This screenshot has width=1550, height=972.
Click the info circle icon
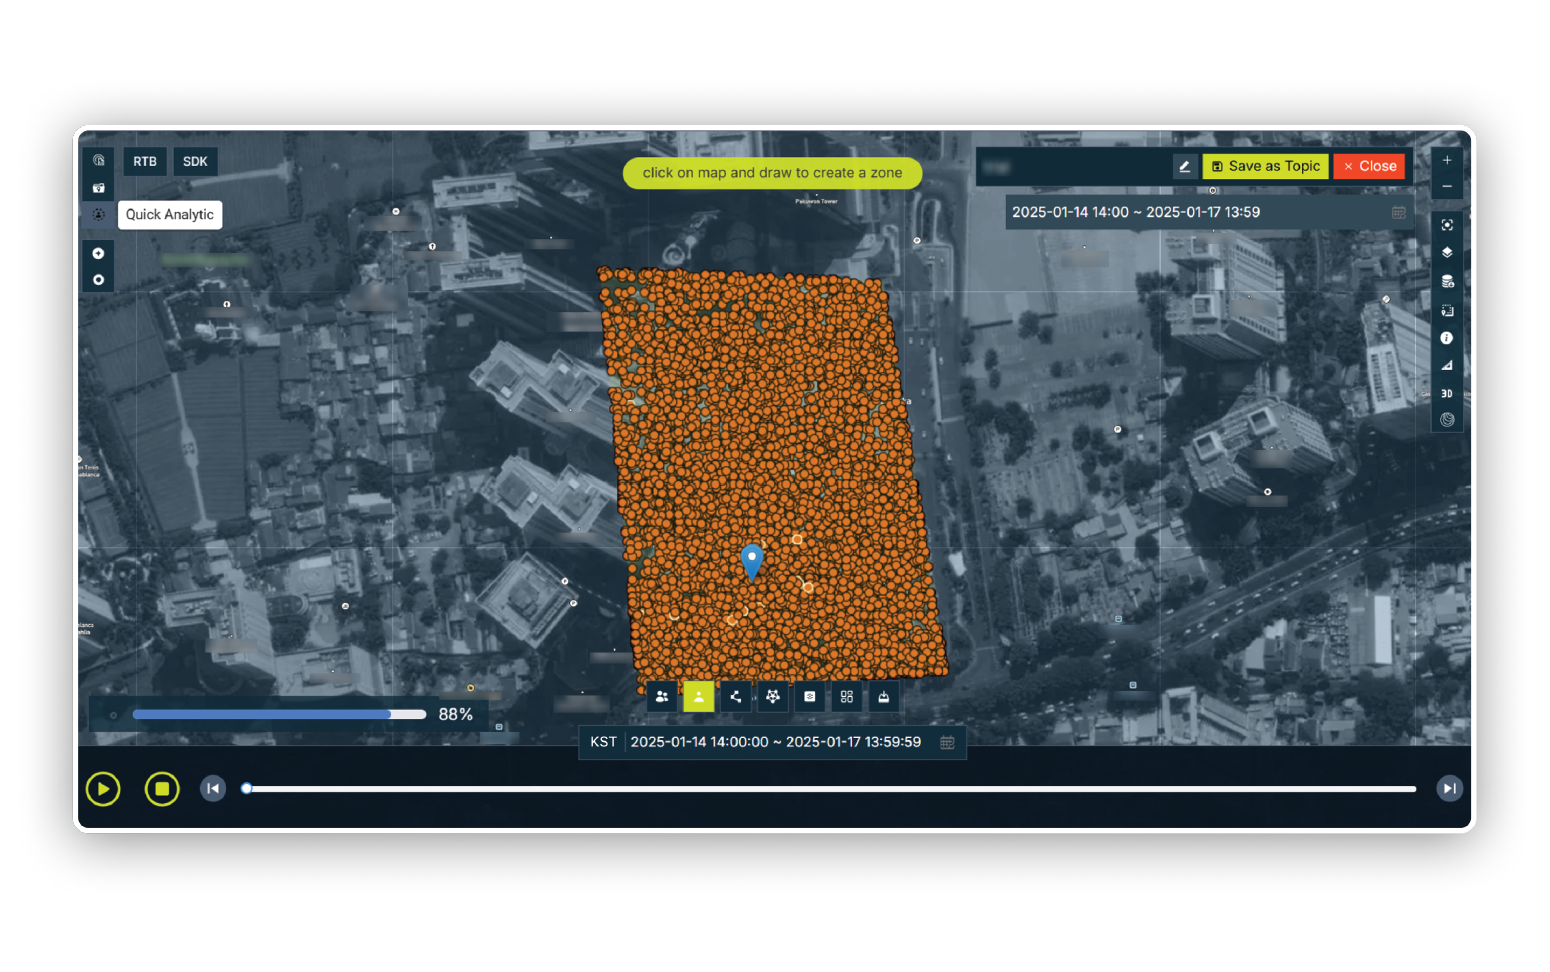pyautogui.click(x=1447, y=338)
